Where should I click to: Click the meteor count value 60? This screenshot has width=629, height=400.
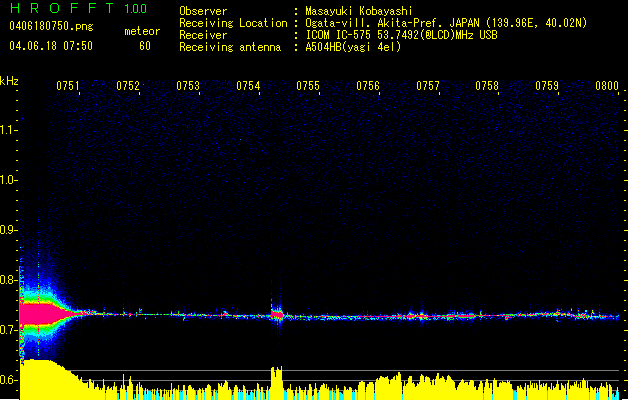click(145, 46)
